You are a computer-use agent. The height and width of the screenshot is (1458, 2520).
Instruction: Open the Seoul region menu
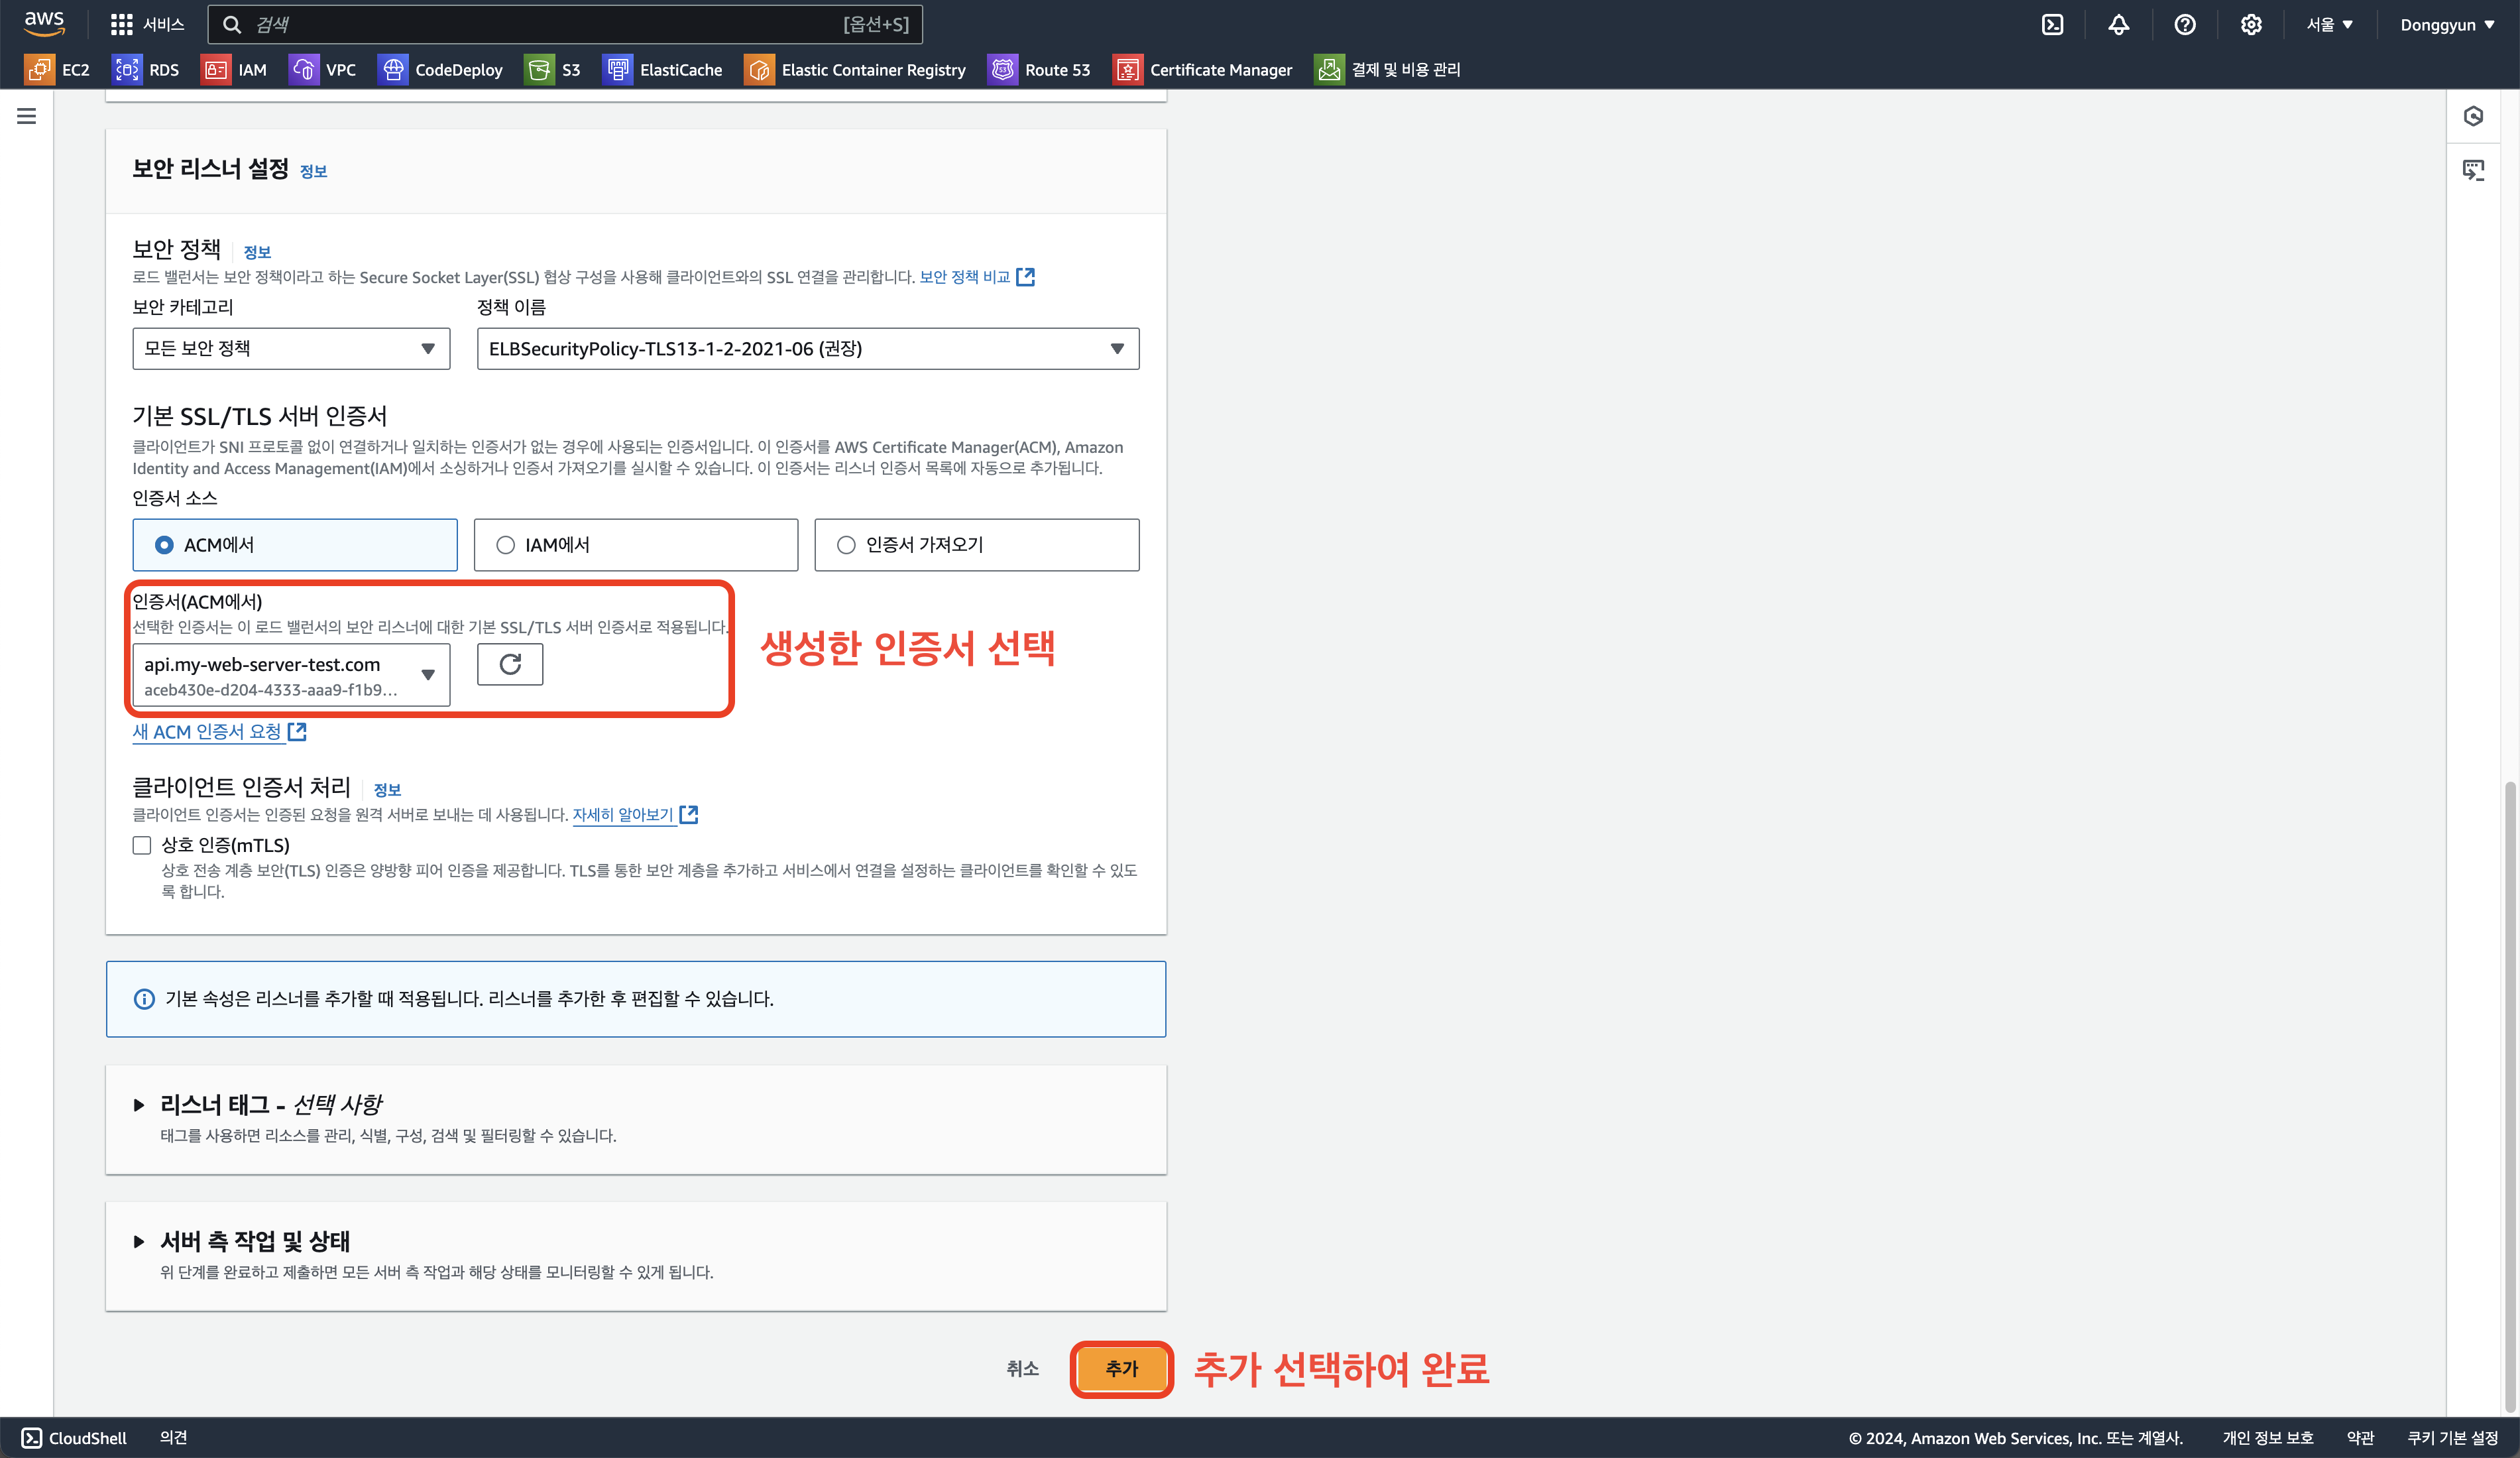(2329, 25)
